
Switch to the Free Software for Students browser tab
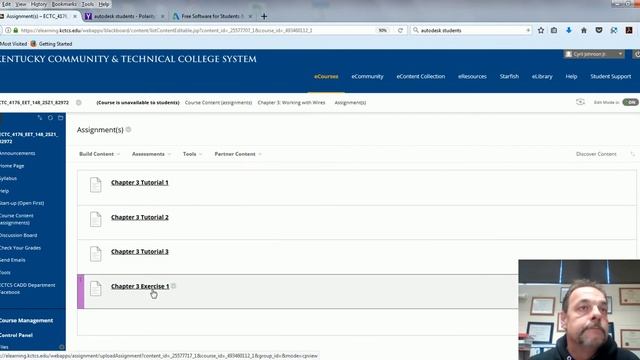coord(213,16)
